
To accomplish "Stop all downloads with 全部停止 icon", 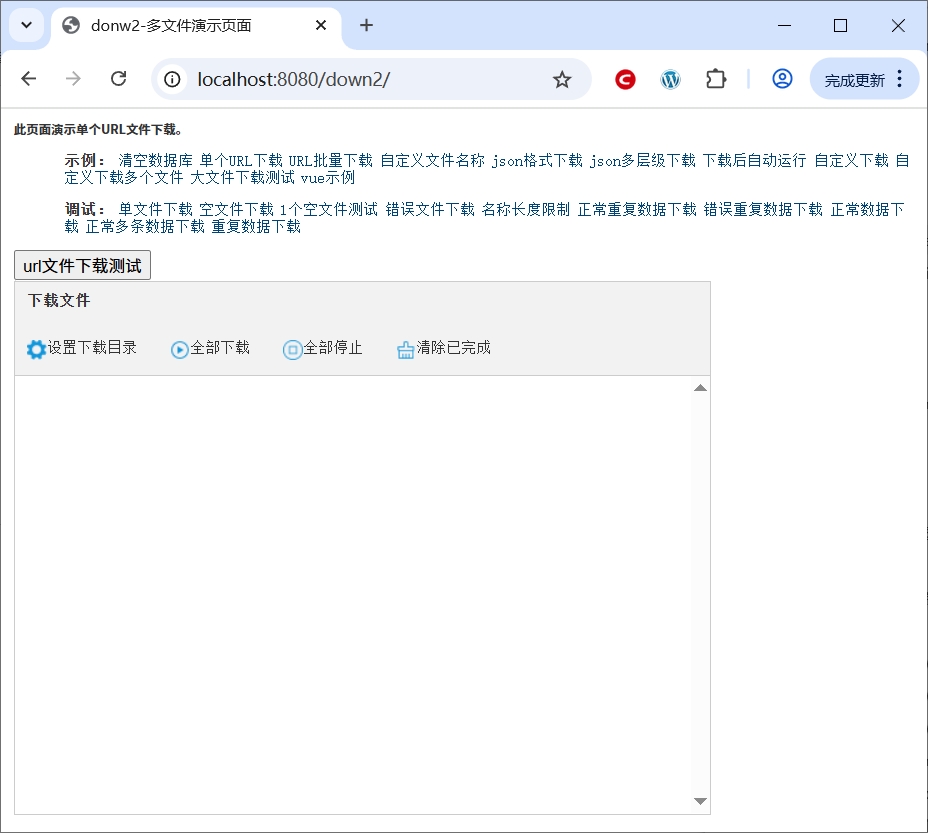I will [292, 349].
